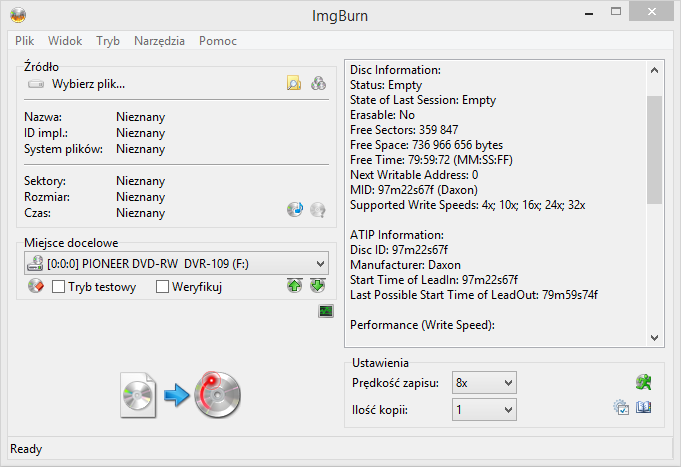Open the device buffer monitor icon

[326, 311]
